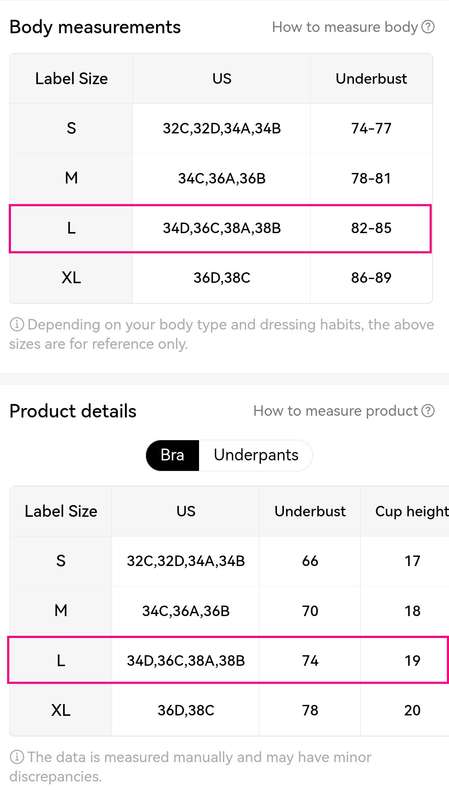Select the S row in Product details
The height and width of the screenshot is (800, 449).
click(x=230, y=561)
